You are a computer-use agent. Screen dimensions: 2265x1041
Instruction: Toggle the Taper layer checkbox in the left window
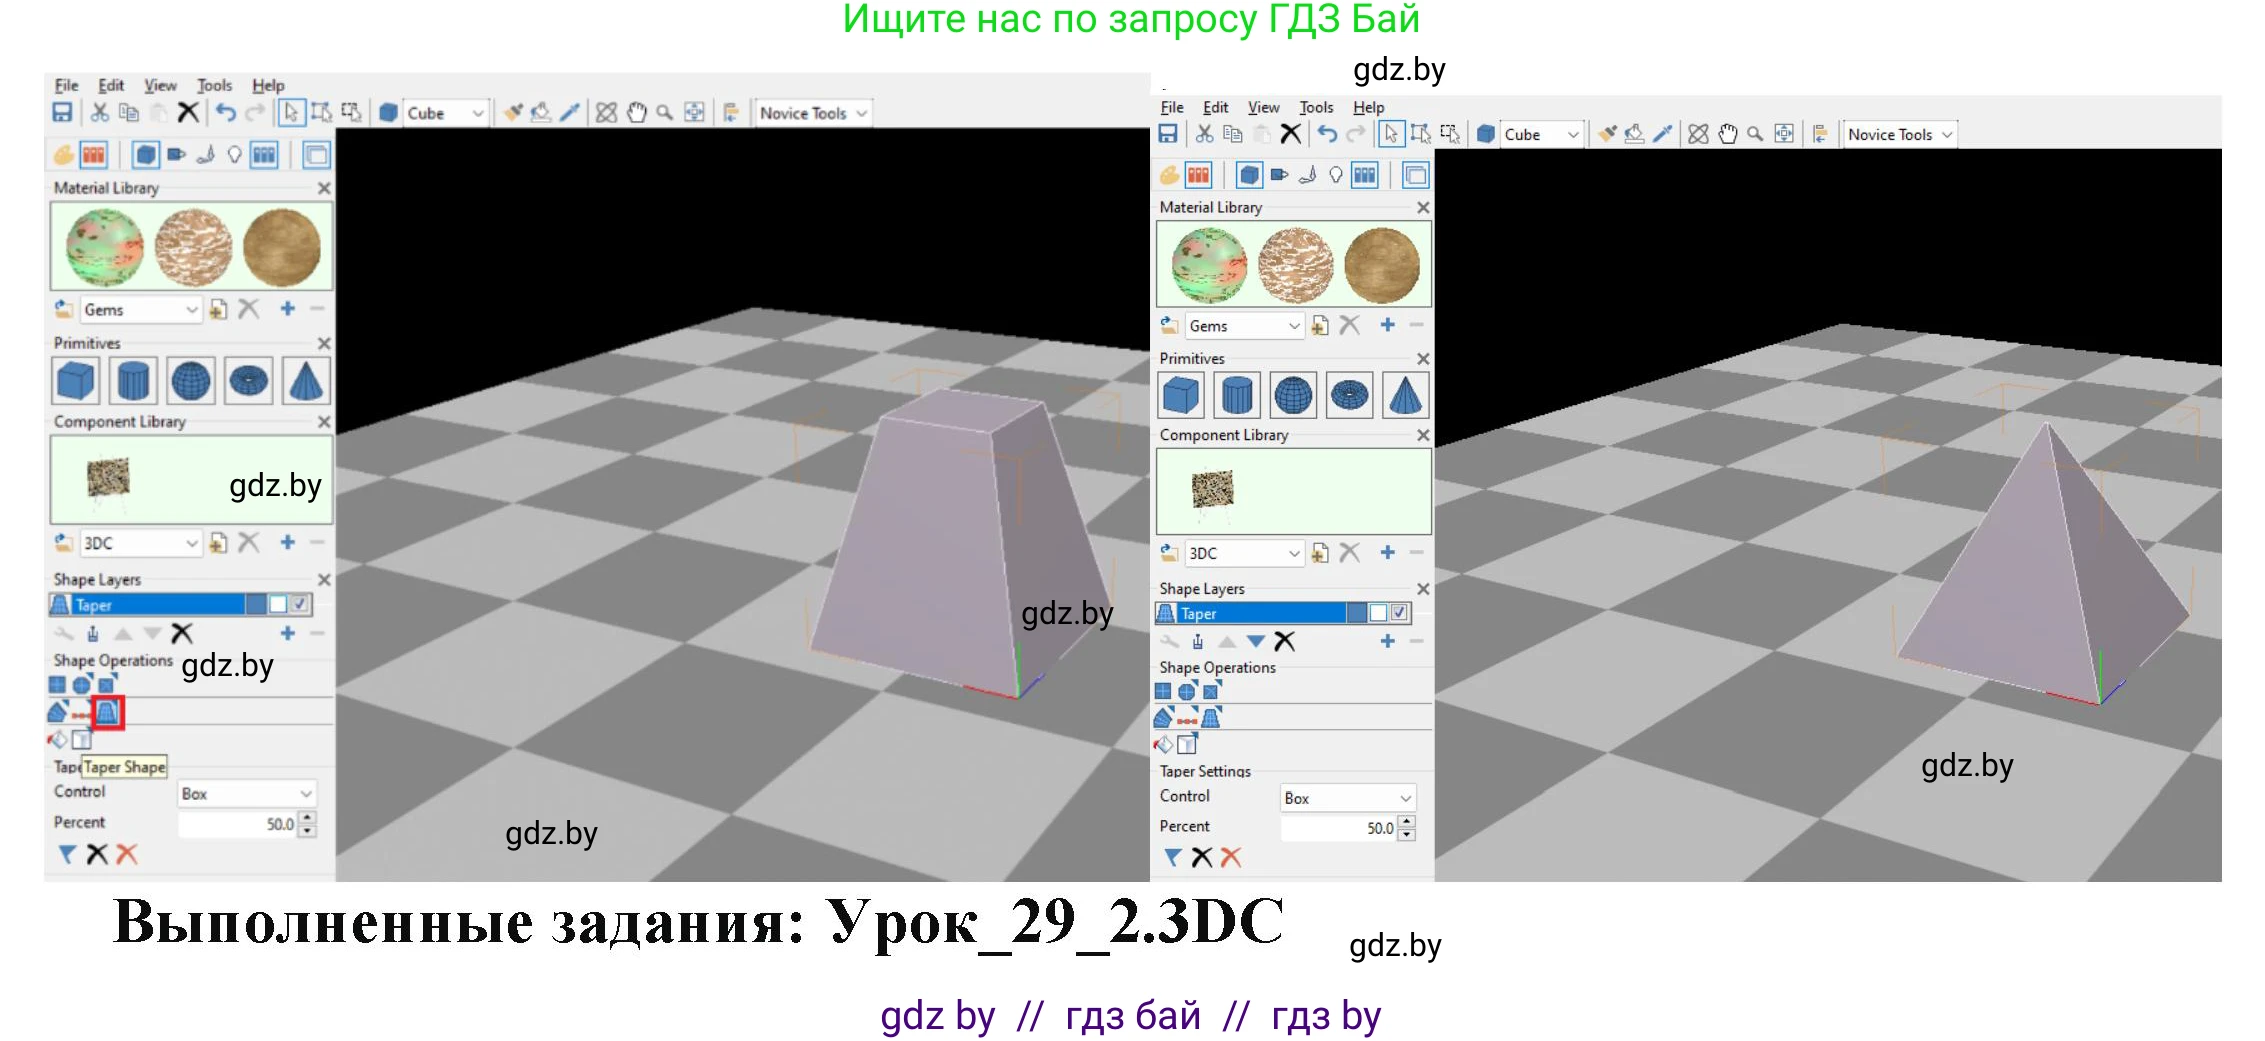[x=299, y=604]
